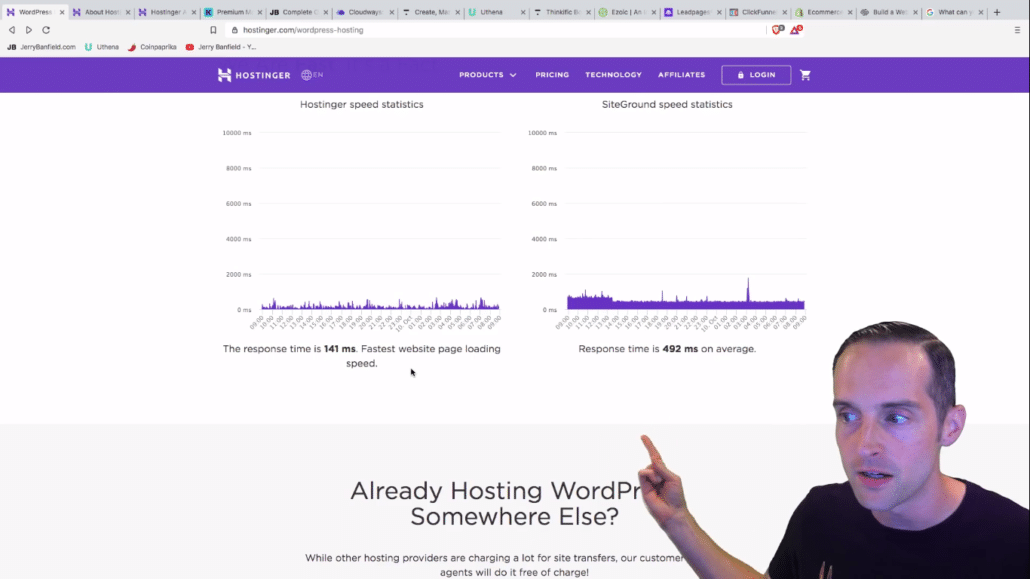This screenshot has height=579, width=1030.
Task: Switch to the Ecommerce tab
Action: 822,12
